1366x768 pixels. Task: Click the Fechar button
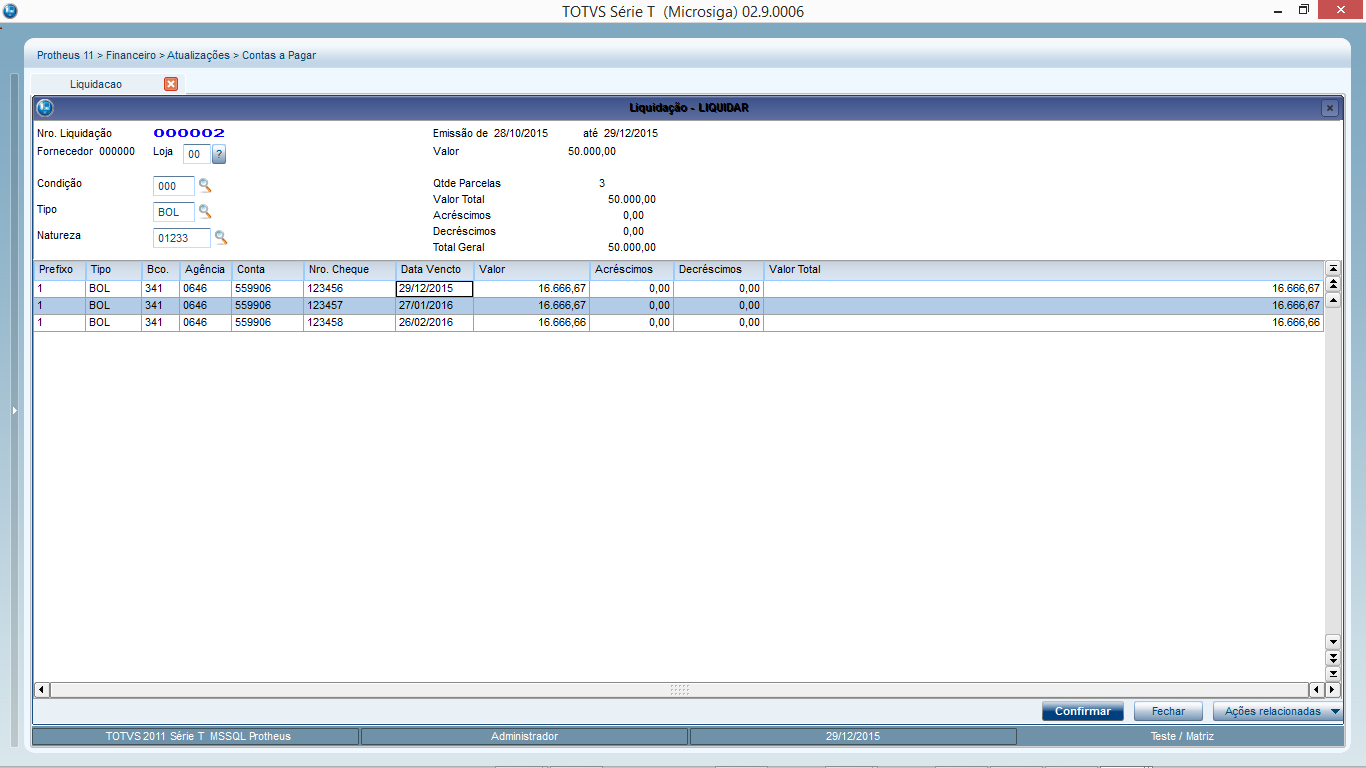[1168, 711]
